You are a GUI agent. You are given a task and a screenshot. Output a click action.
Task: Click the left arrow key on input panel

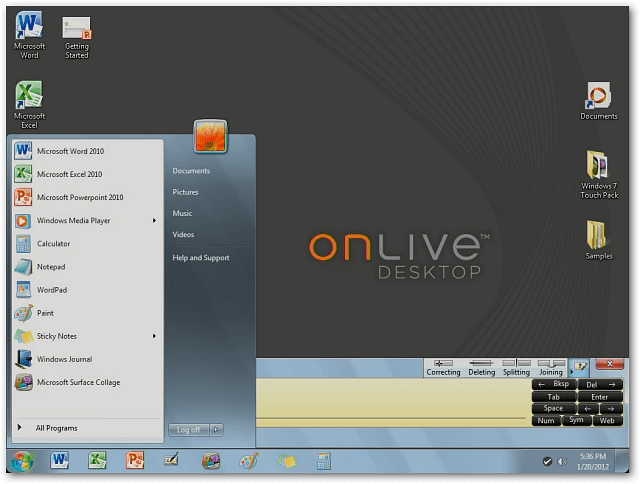pyautogui.click(x=588, y=409)
